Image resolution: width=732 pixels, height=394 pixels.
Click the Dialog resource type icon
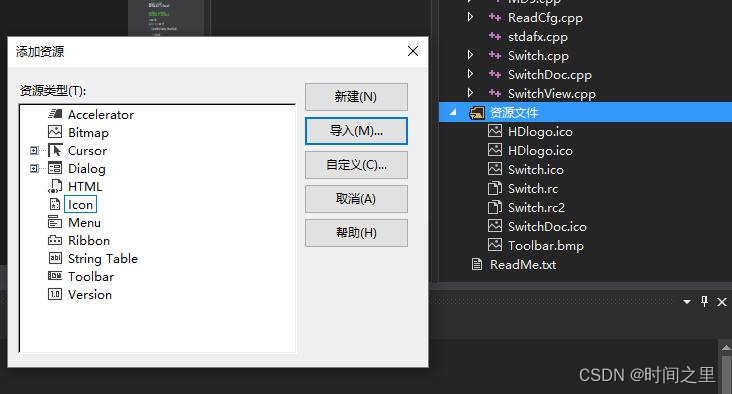55,168
